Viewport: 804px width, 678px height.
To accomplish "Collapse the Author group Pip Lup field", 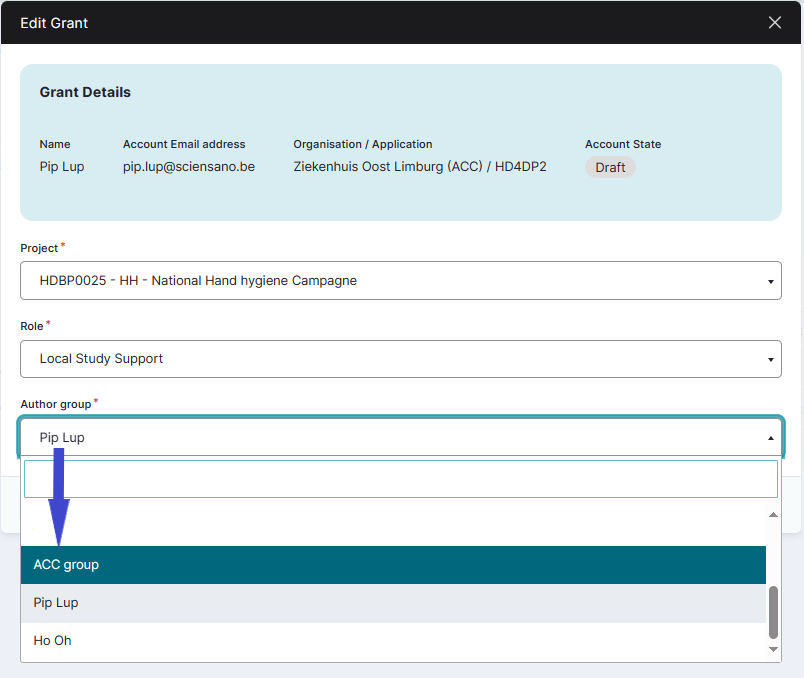I will pos(400,437).
